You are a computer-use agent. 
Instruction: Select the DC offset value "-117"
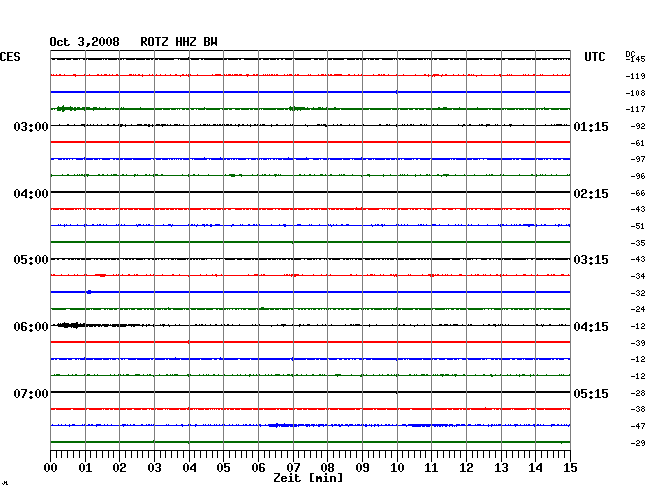[635, 109]
